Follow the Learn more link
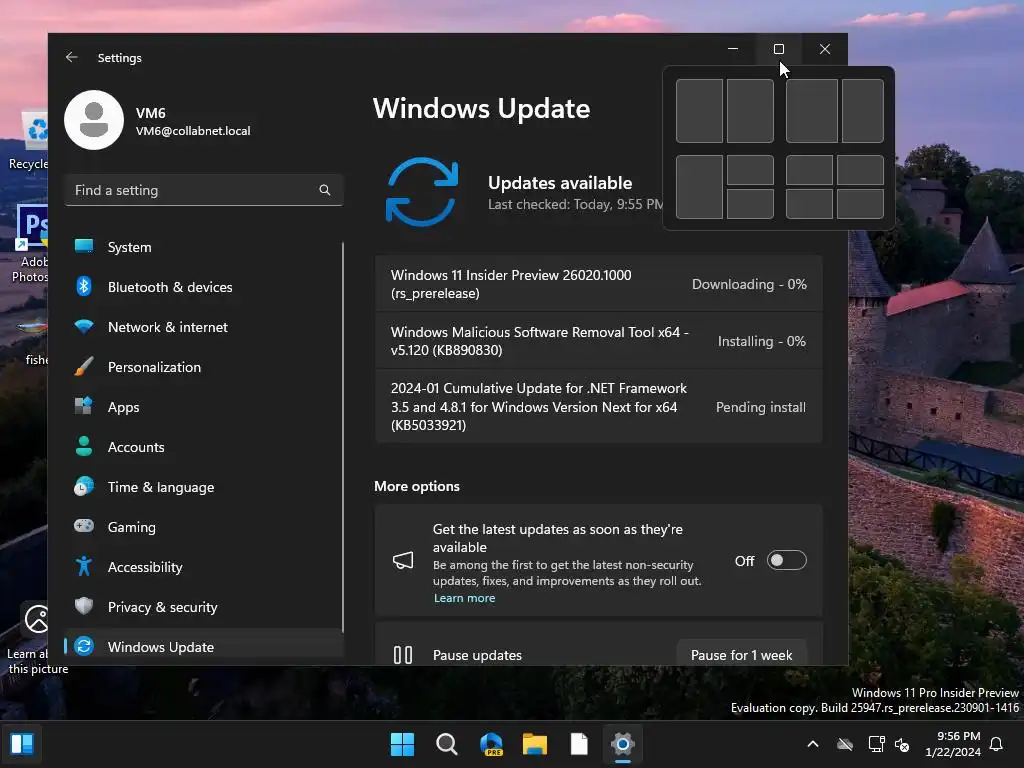The height and width of the screenshot is (768, 1024). (x=464, y=598)
